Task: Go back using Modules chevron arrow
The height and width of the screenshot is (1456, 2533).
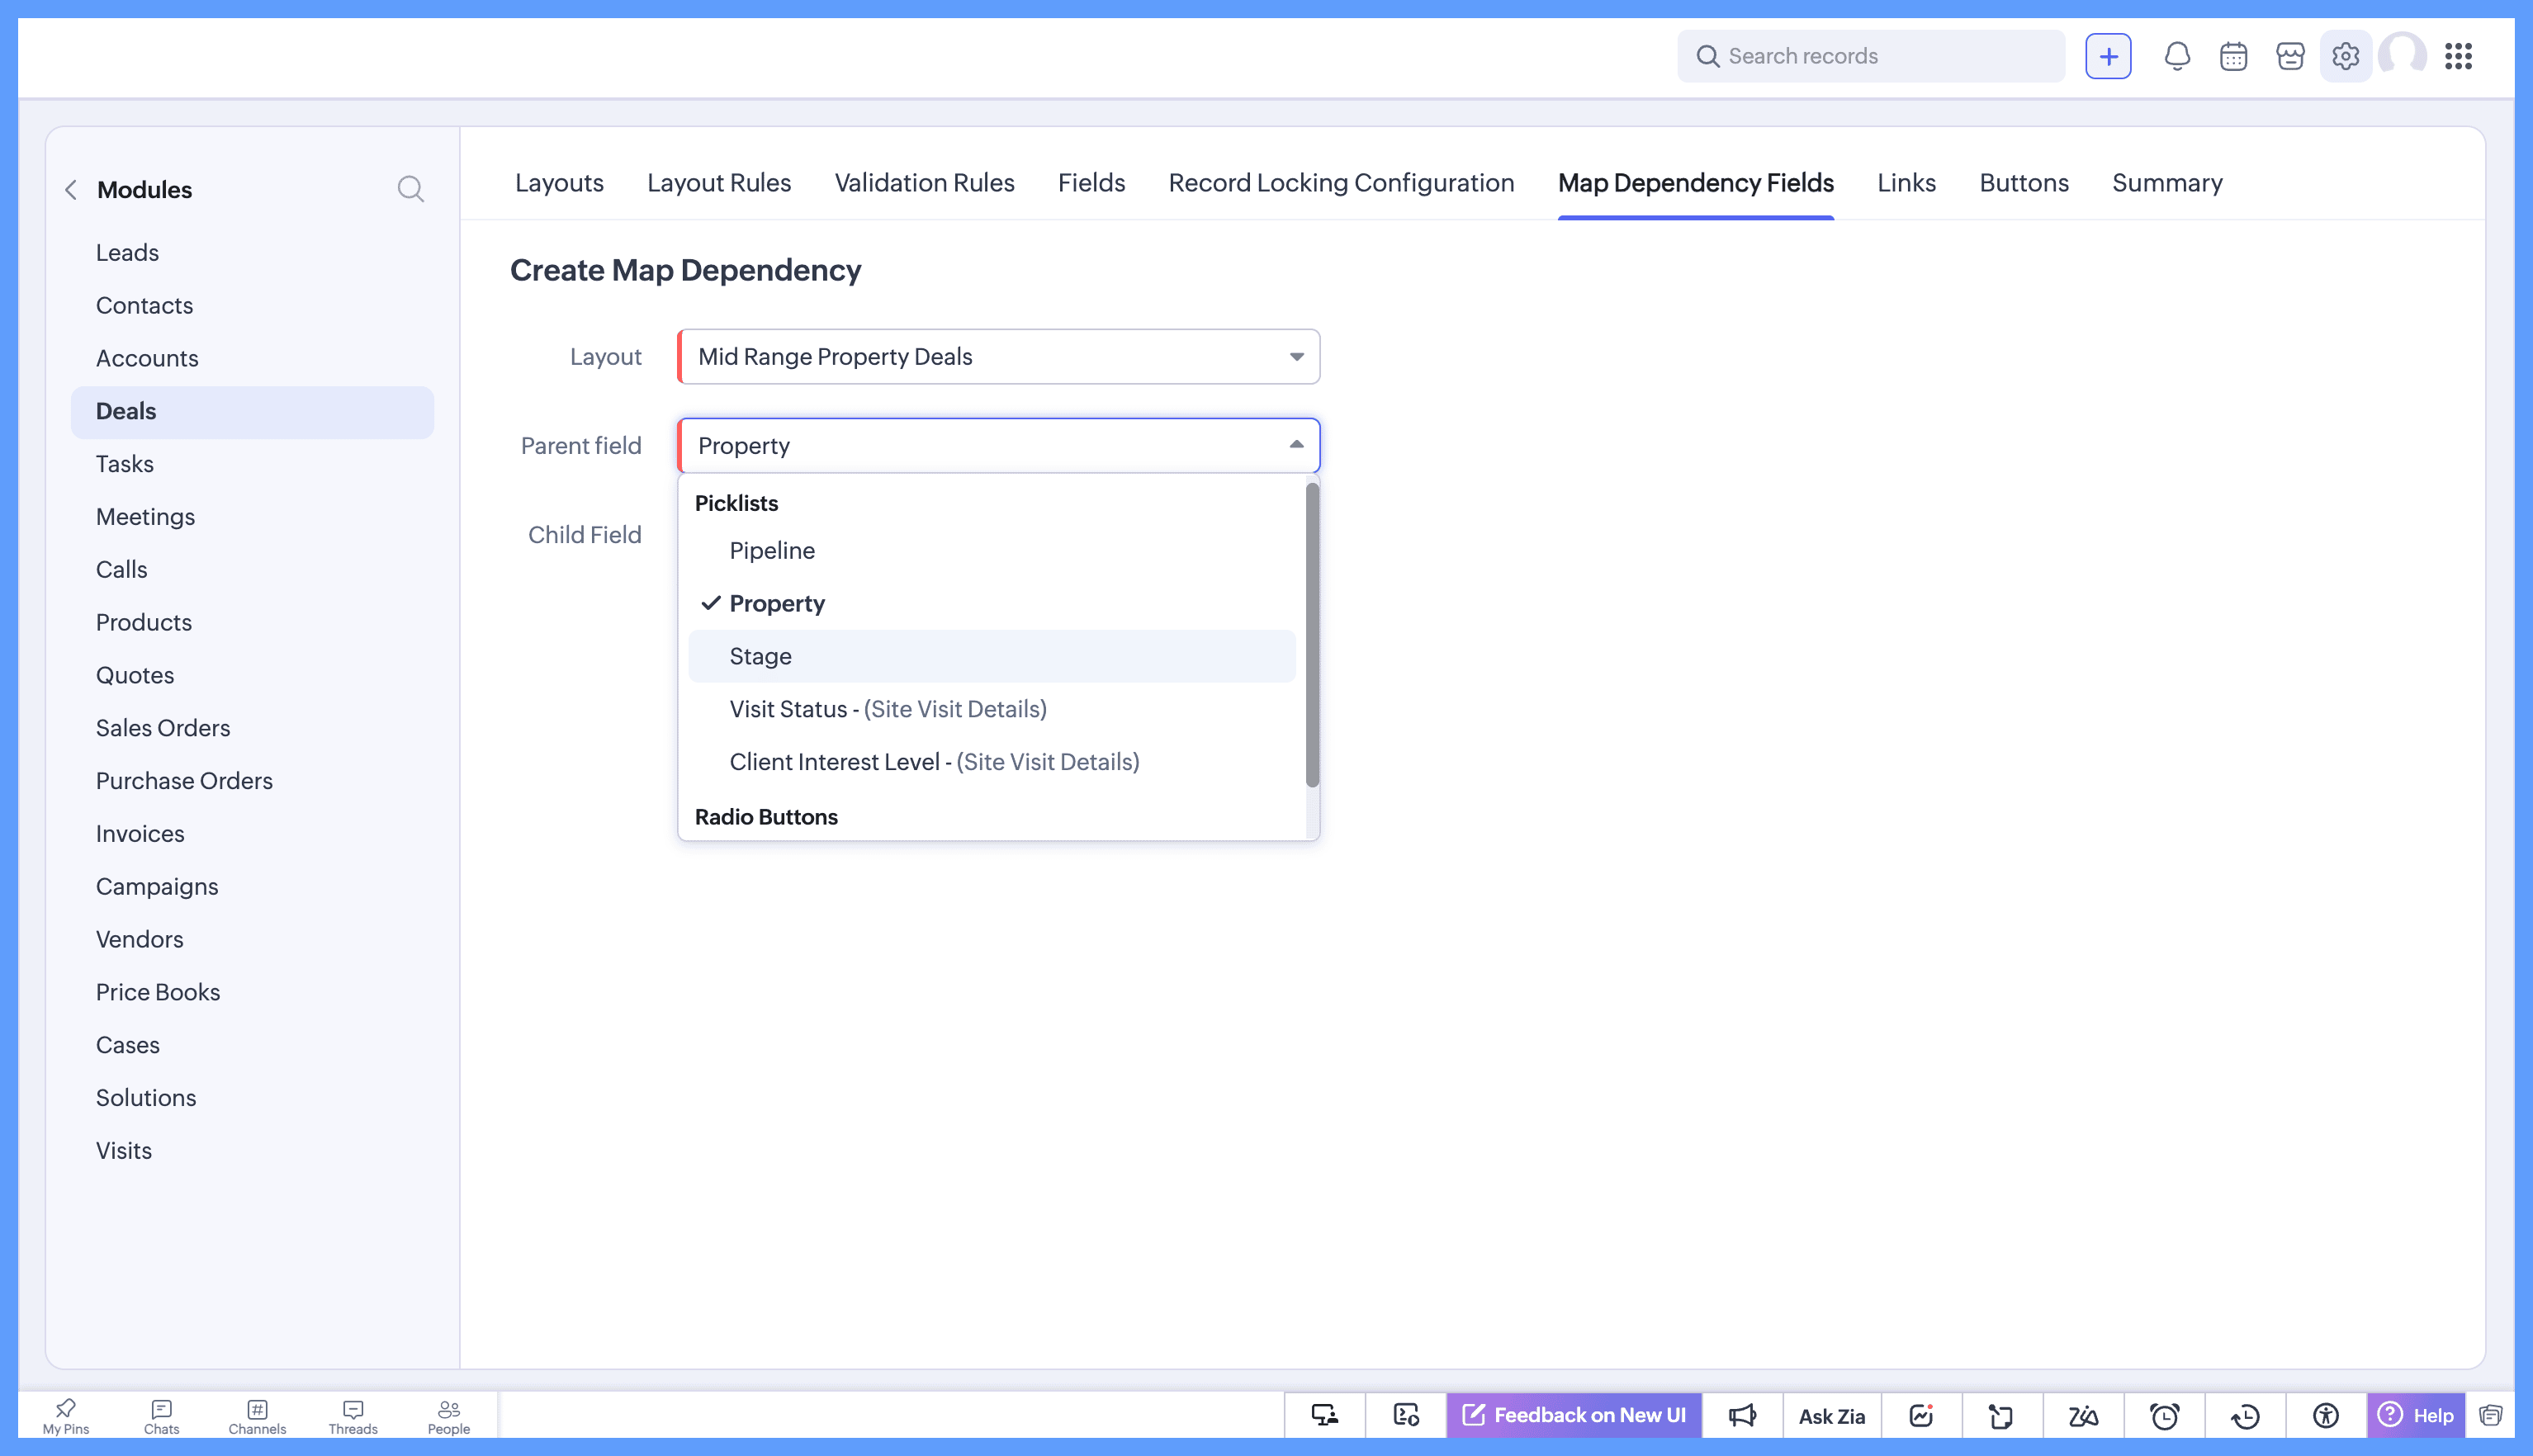Action: (x=71, y=190)
